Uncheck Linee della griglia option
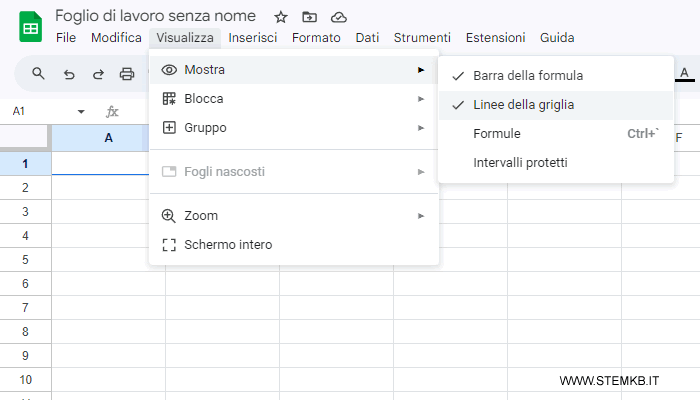The width and height of the screenshot is (700, 400). [x=523, y=104]
